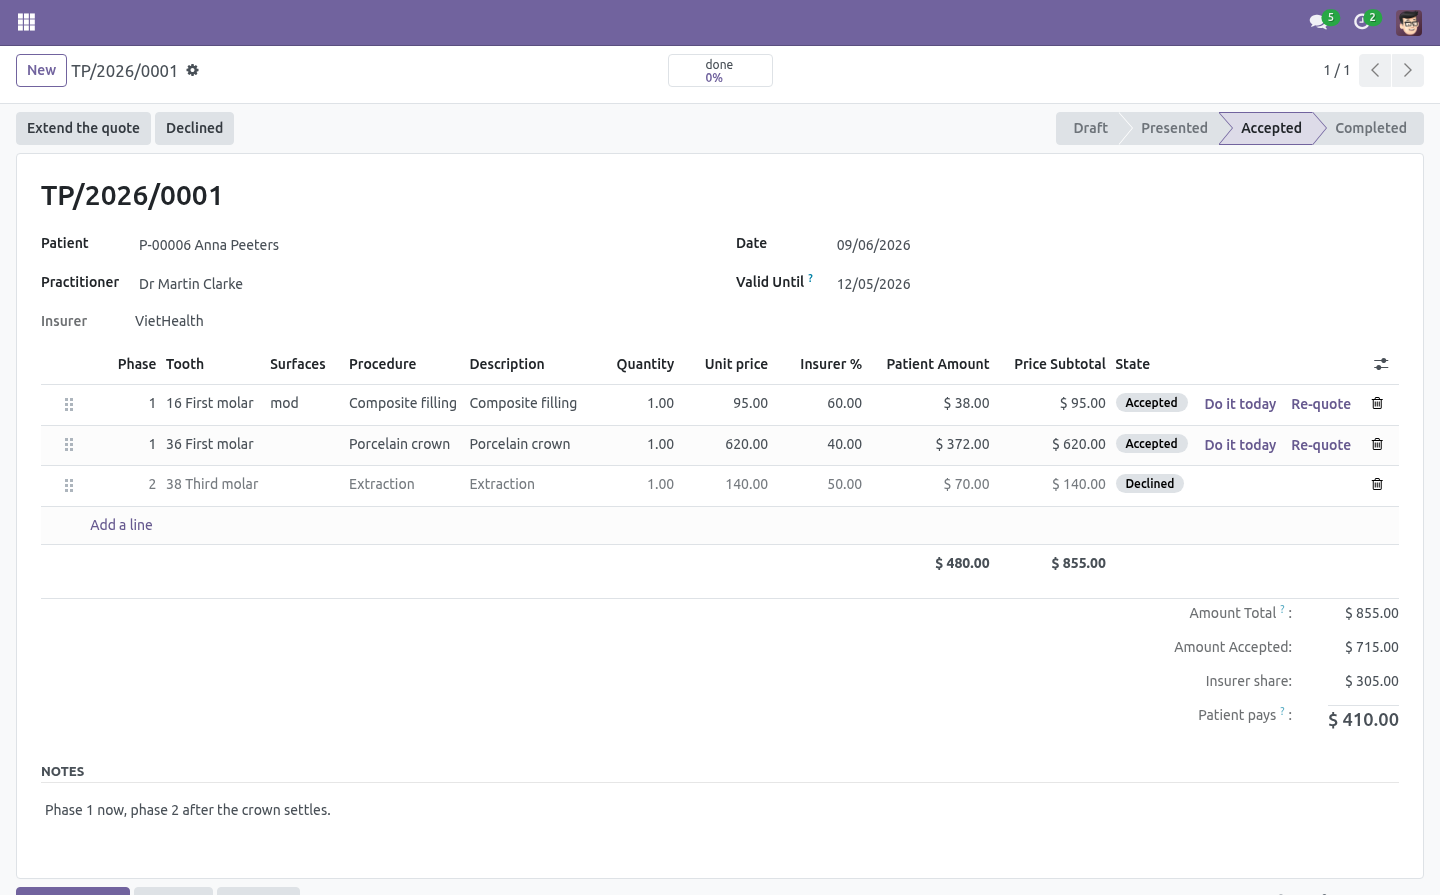Image resolution: width=1440 pixels, height=895 pixels.
Task: Go to the previous record arrow
Action: pos(1375,70)
